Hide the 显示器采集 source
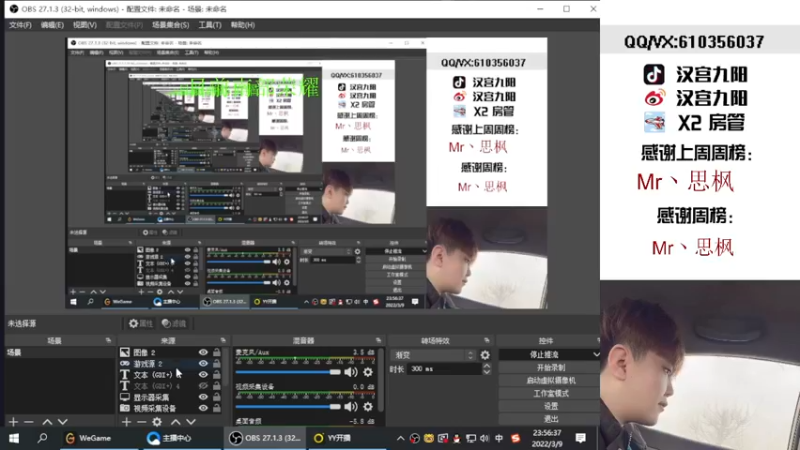This screenshot has width=800, height=450. pos(203,397)
